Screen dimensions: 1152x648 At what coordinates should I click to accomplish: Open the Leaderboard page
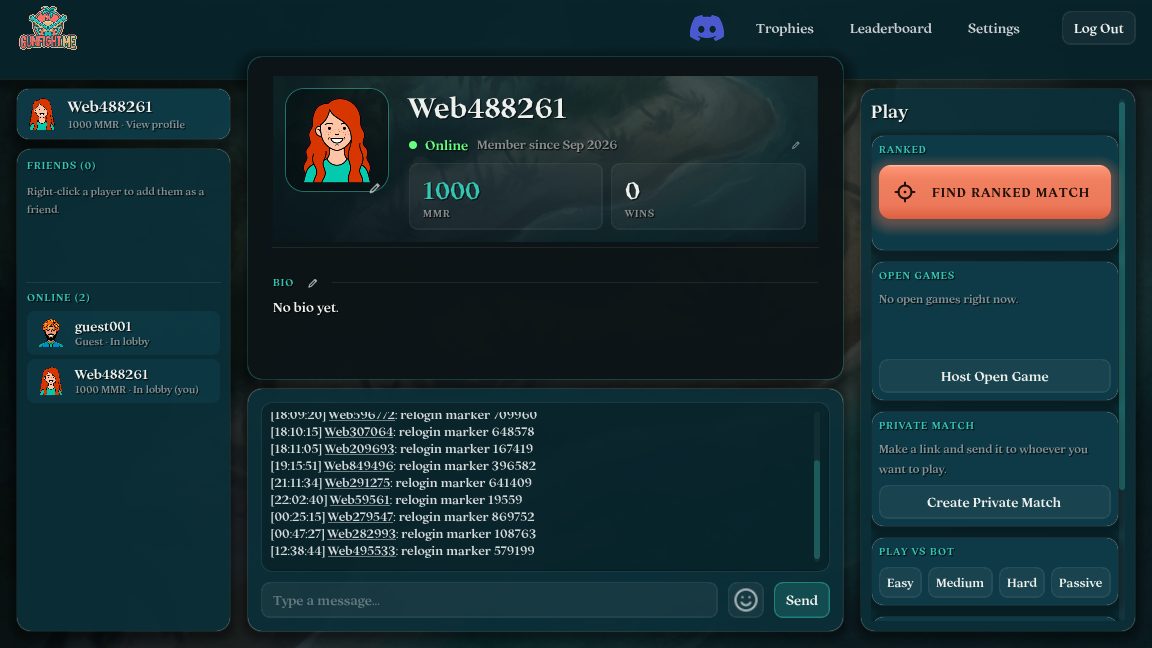[x=890, y=29]
